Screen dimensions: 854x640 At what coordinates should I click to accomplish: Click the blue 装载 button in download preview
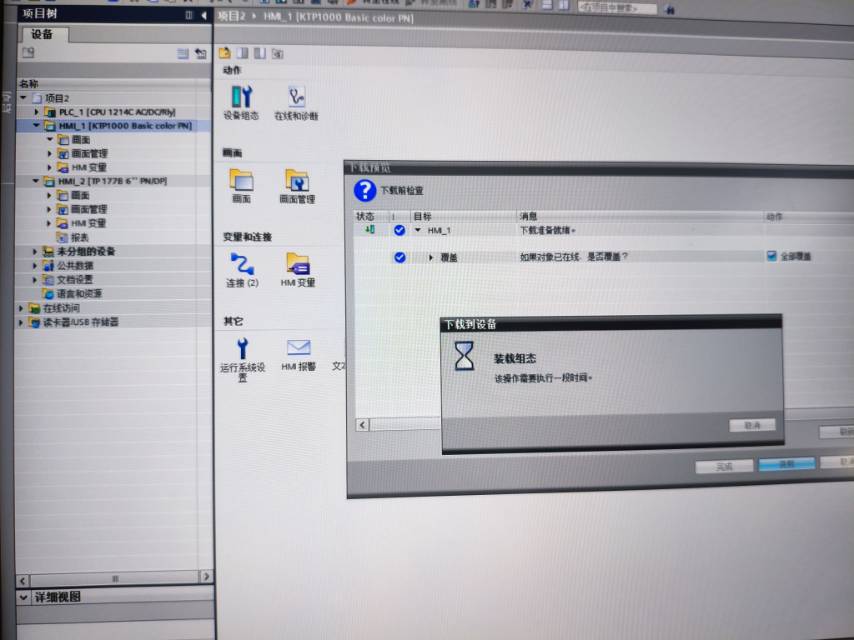(786, 464)
